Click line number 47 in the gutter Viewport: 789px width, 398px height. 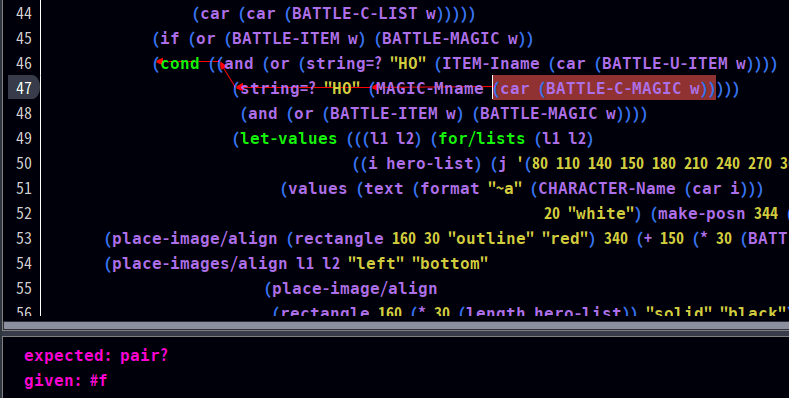pyautogui.click(x=24, y=88)
